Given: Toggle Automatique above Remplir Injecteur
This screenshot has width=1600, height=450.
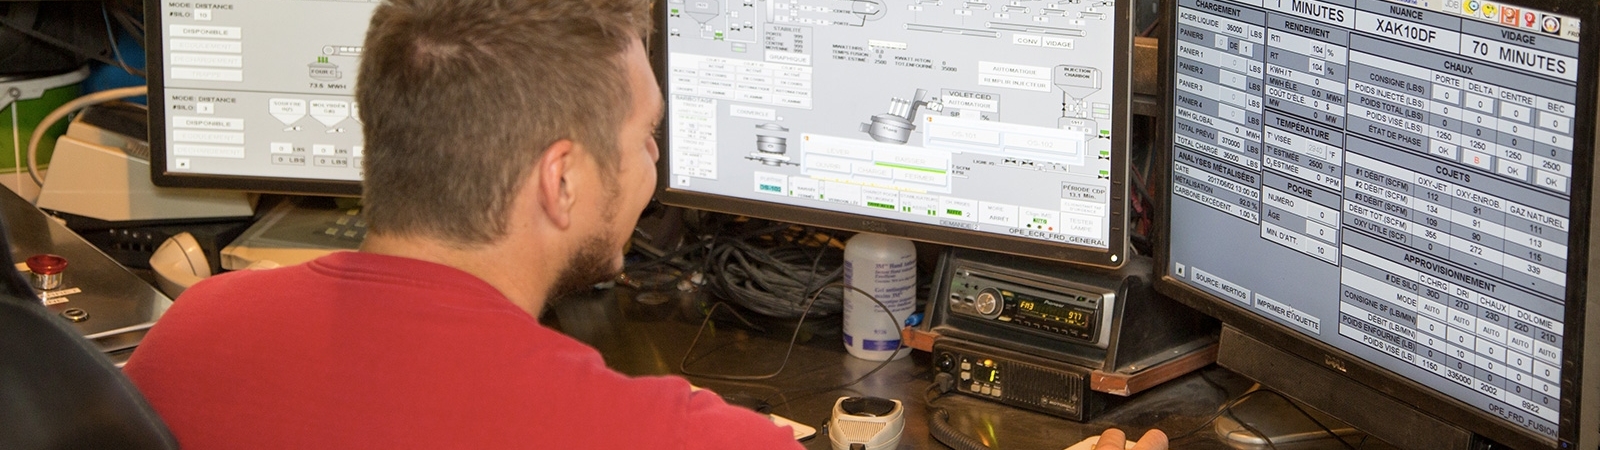Looking at the screenshot, I should point(1014,71).
